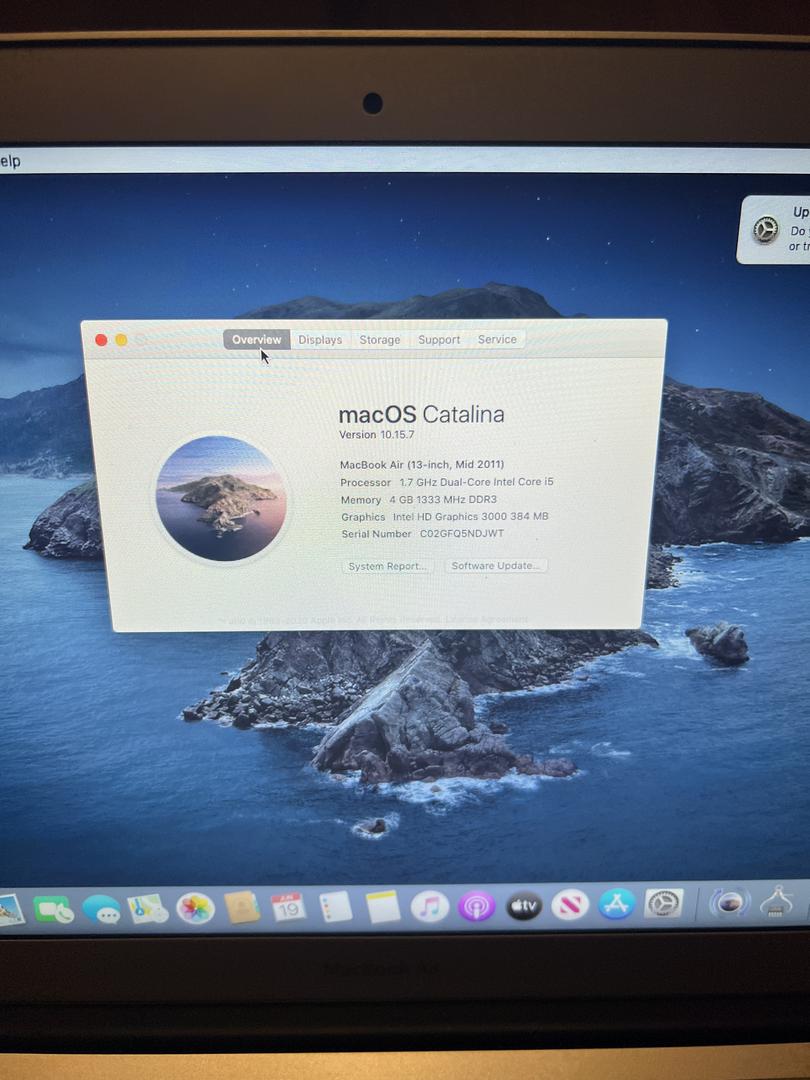Viewport: 810px width, 1080px height.
Task: Switch to the Displays tab
Action: pyautogui.click(x=320, y=340)
